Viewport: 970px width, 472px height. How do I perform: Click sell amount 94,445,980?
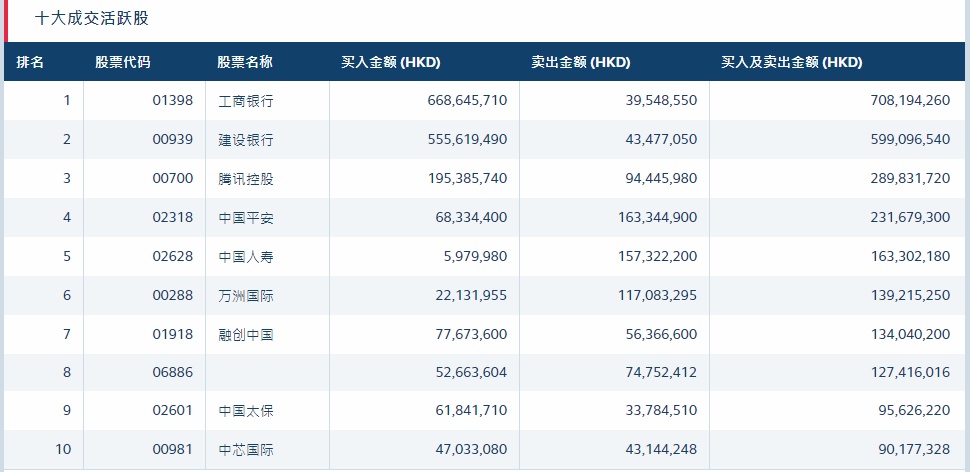pyautogui.click(x=661, y=178)
